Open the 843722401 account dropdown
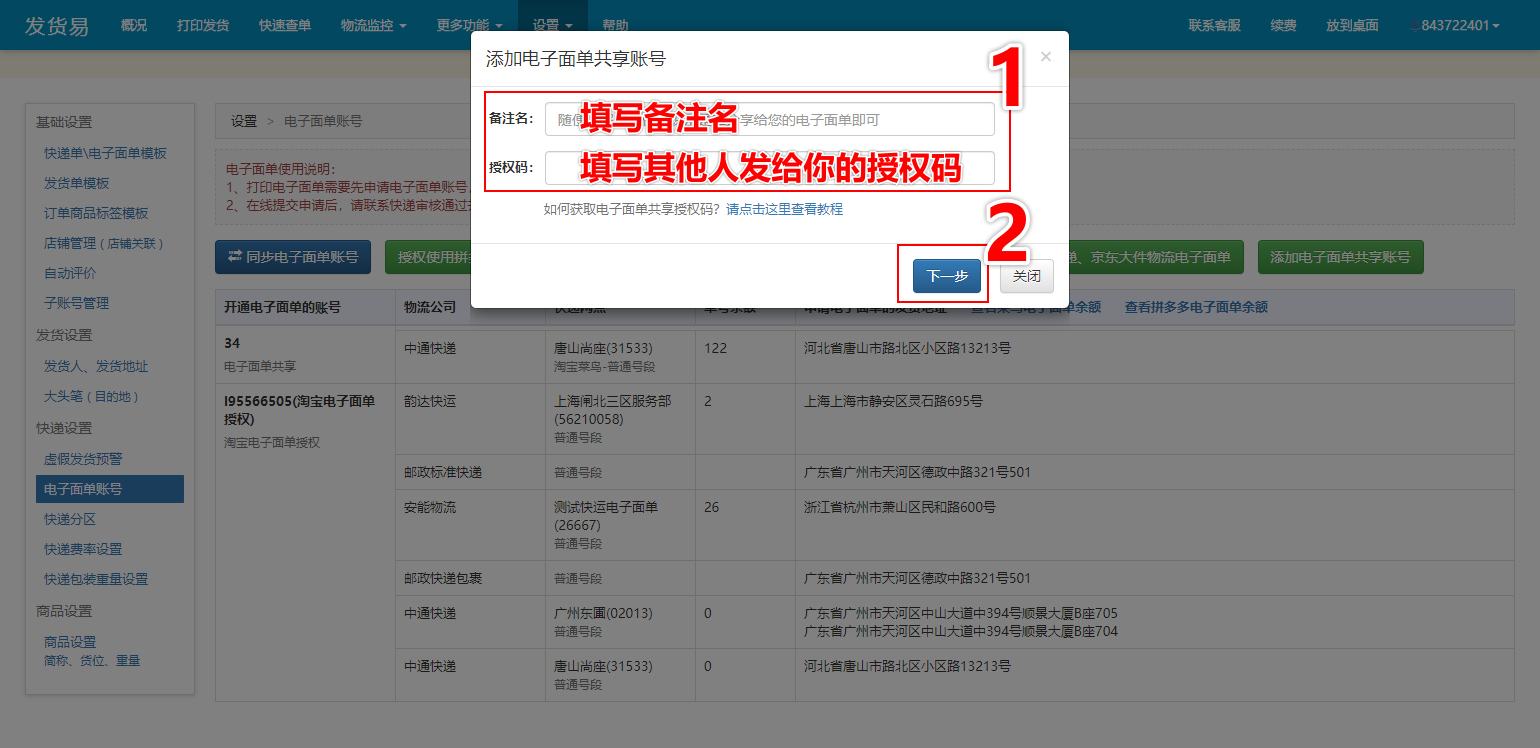 [1455, 25]
